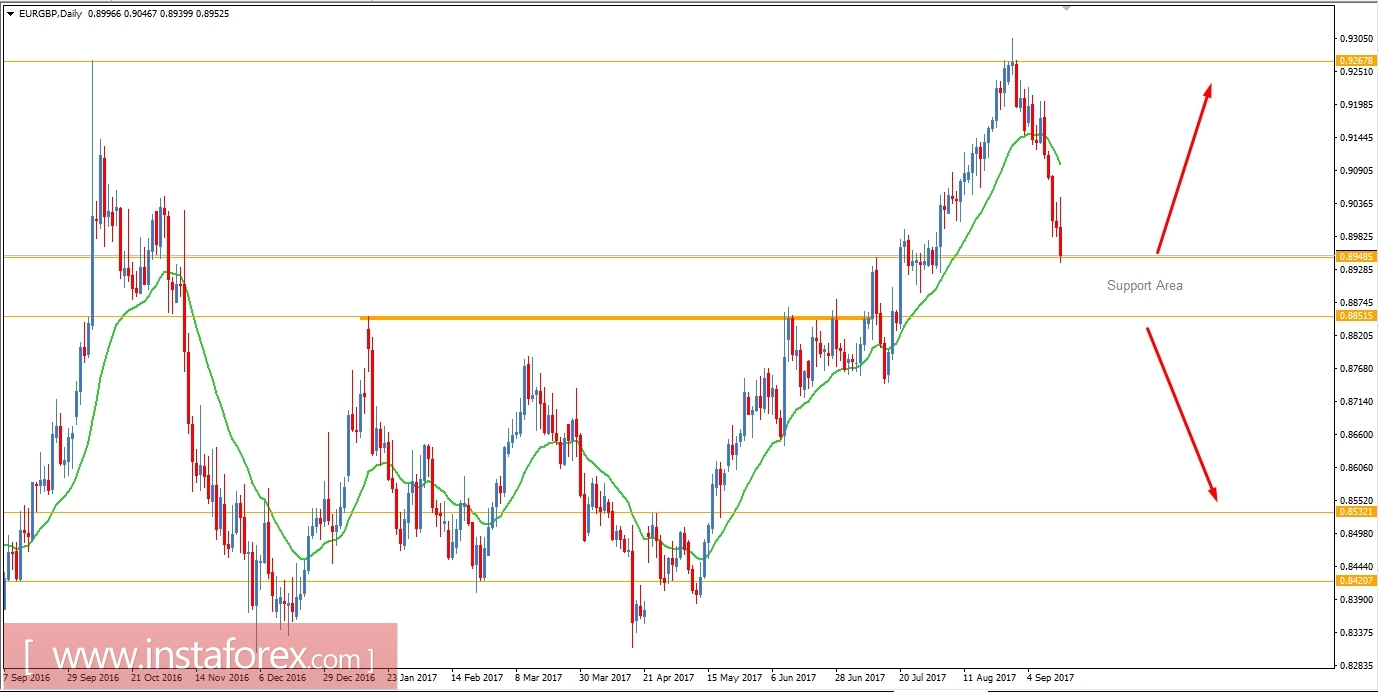Select the highlighted 0.92678 resistance price tag
Viewport: 1378px width, 692px height.
[x=1358, y=60]
